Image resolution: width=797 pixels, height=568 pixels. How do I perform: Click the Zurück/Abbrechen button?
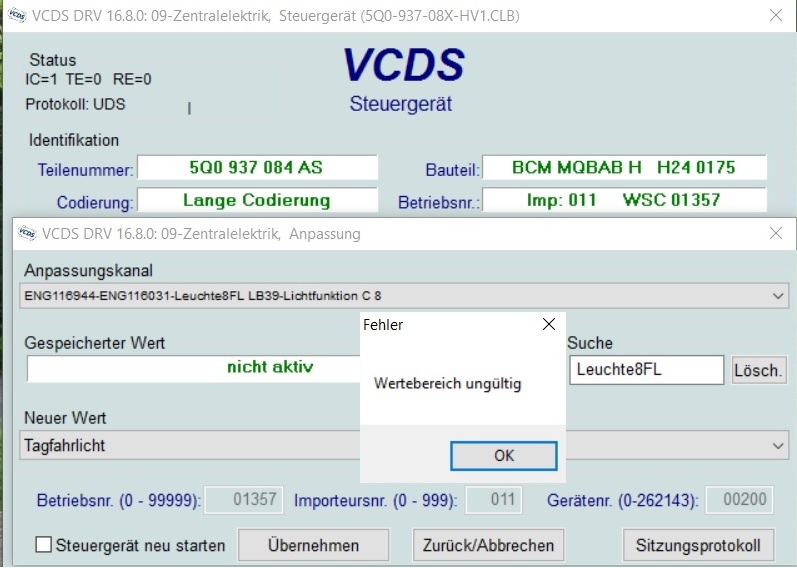click(488, 545)
